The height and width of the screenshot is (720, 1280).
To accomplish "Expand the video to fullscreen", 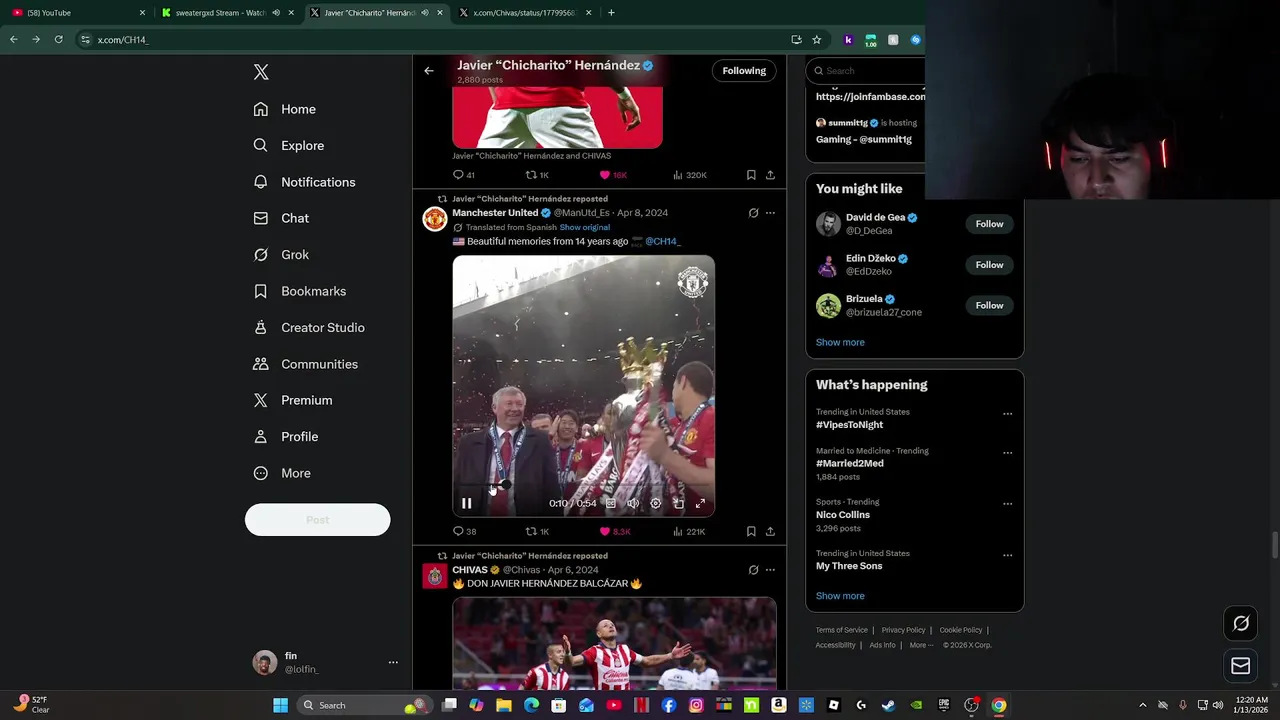I will coord(700,503).
